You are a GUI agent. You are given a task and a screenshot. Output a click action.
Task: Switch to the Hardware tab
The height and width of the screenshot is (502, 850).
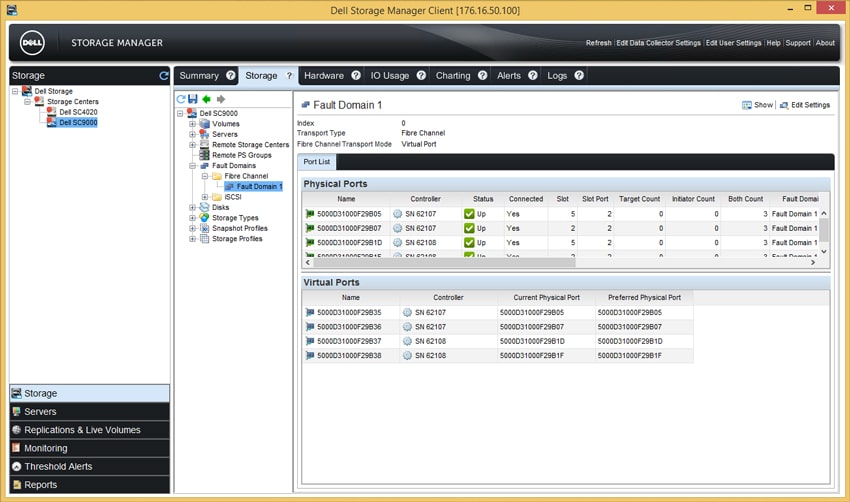(x=324, y=76)
